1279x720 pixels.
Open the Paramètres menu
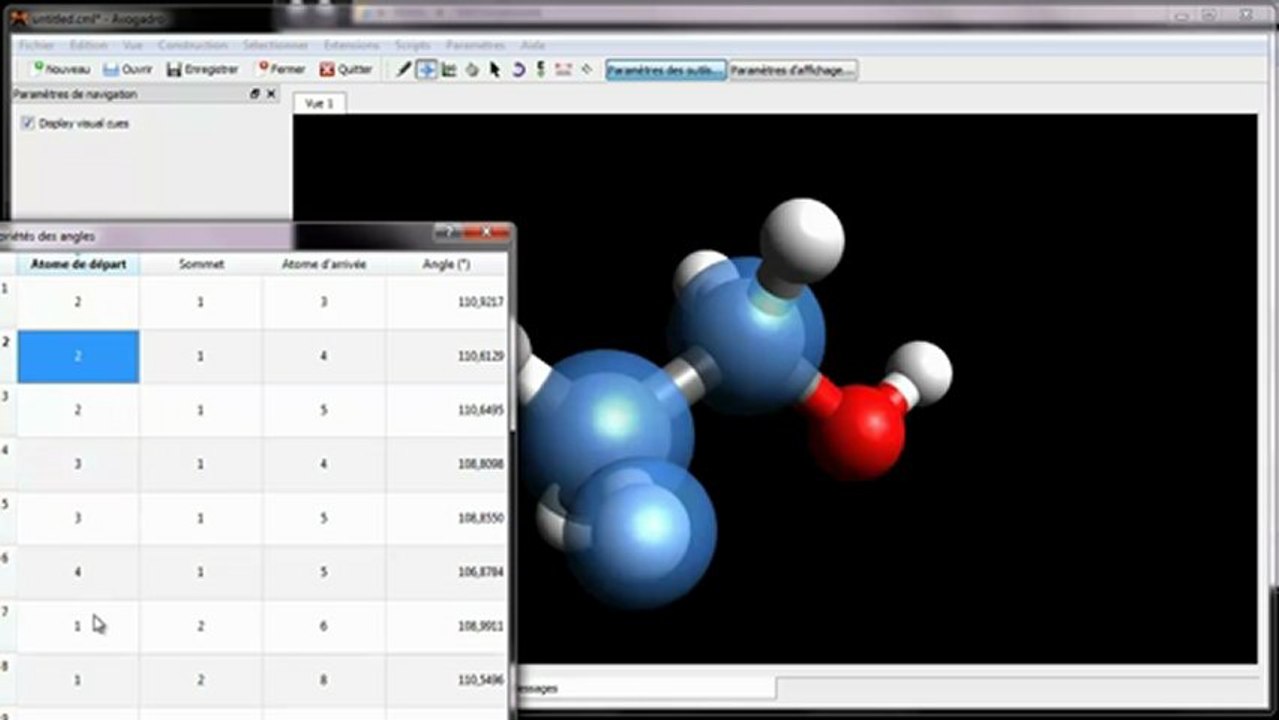click(476, 46)
